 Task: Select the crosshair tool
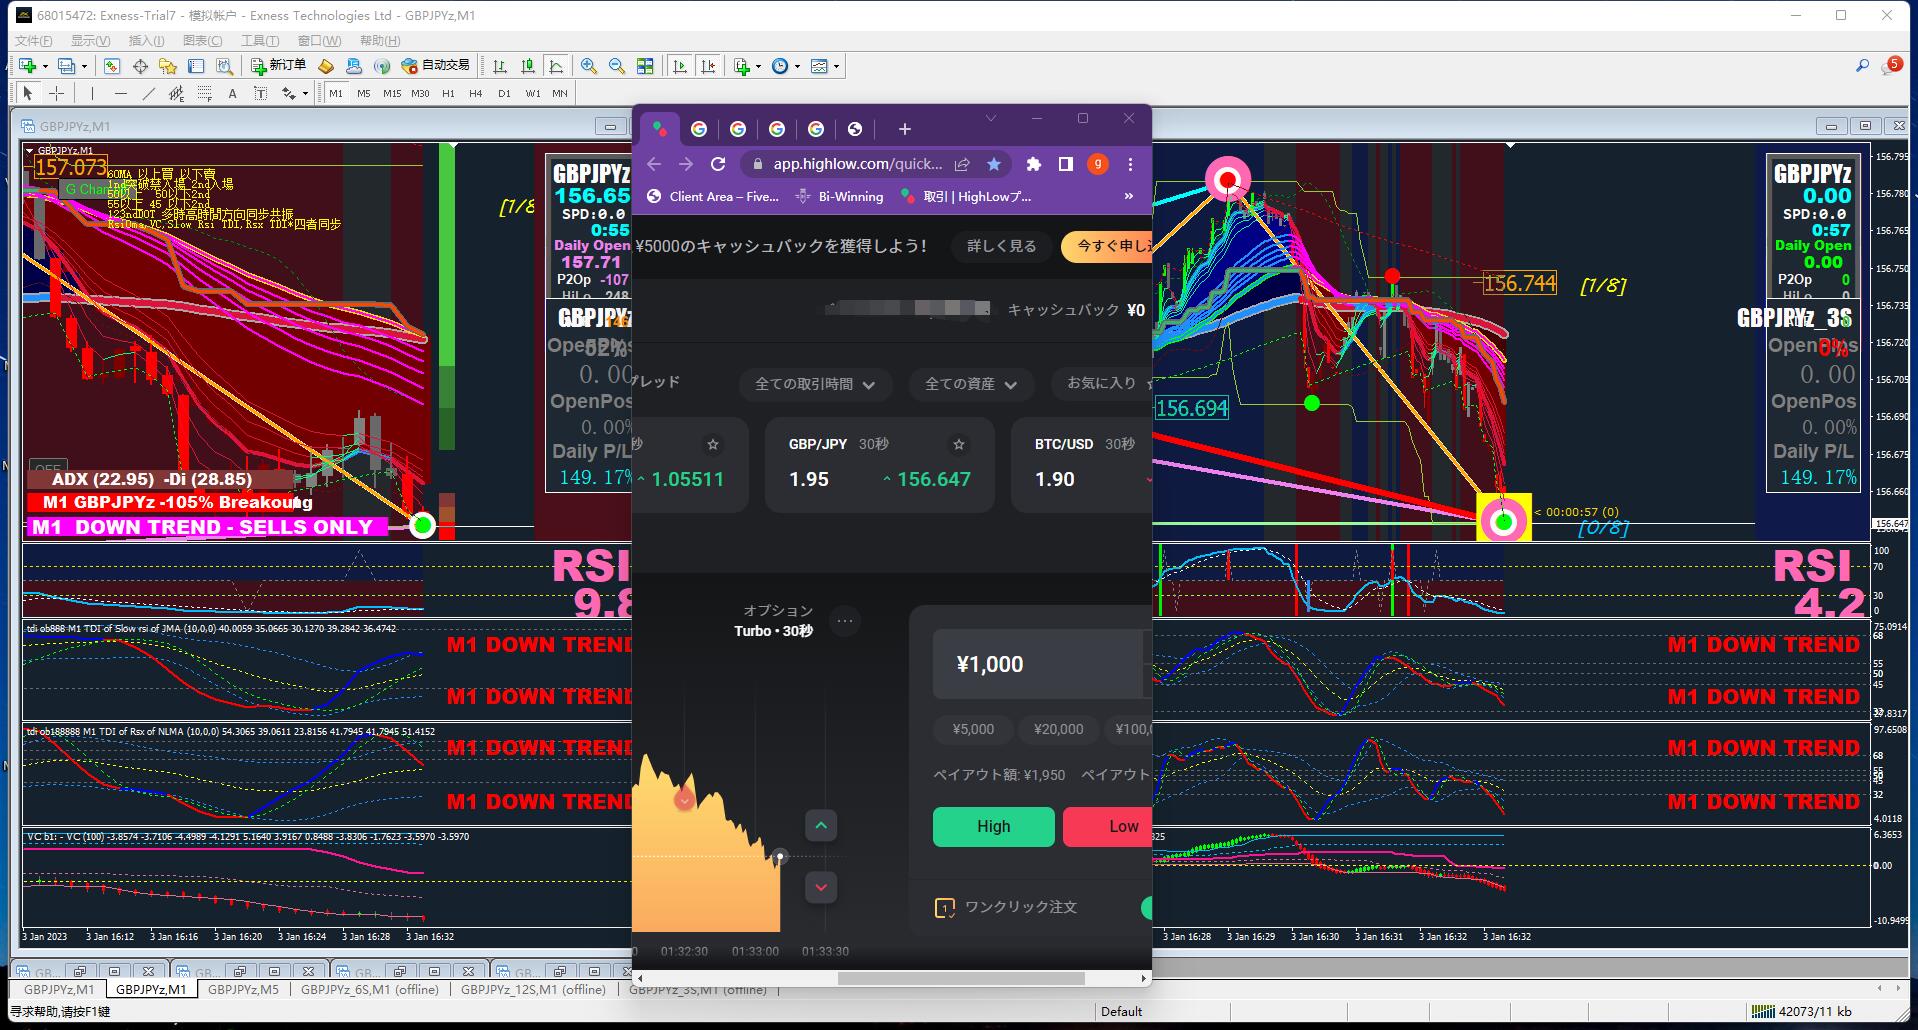pos(57,93)
